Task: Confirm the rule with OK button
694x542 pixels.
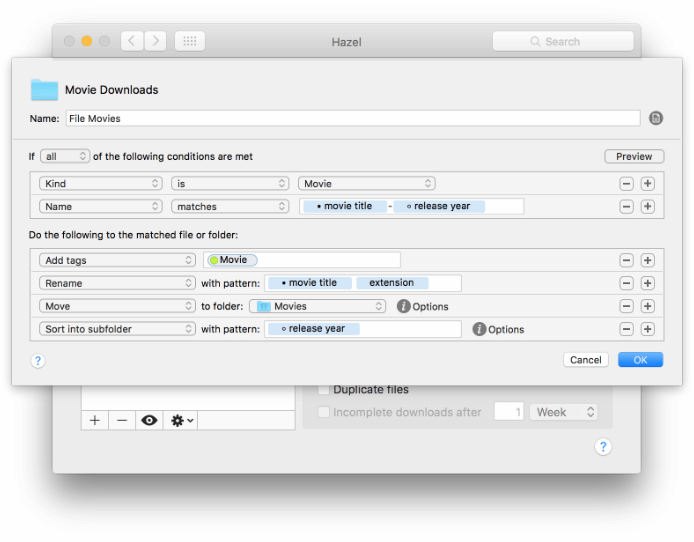Action: (640, 360)
